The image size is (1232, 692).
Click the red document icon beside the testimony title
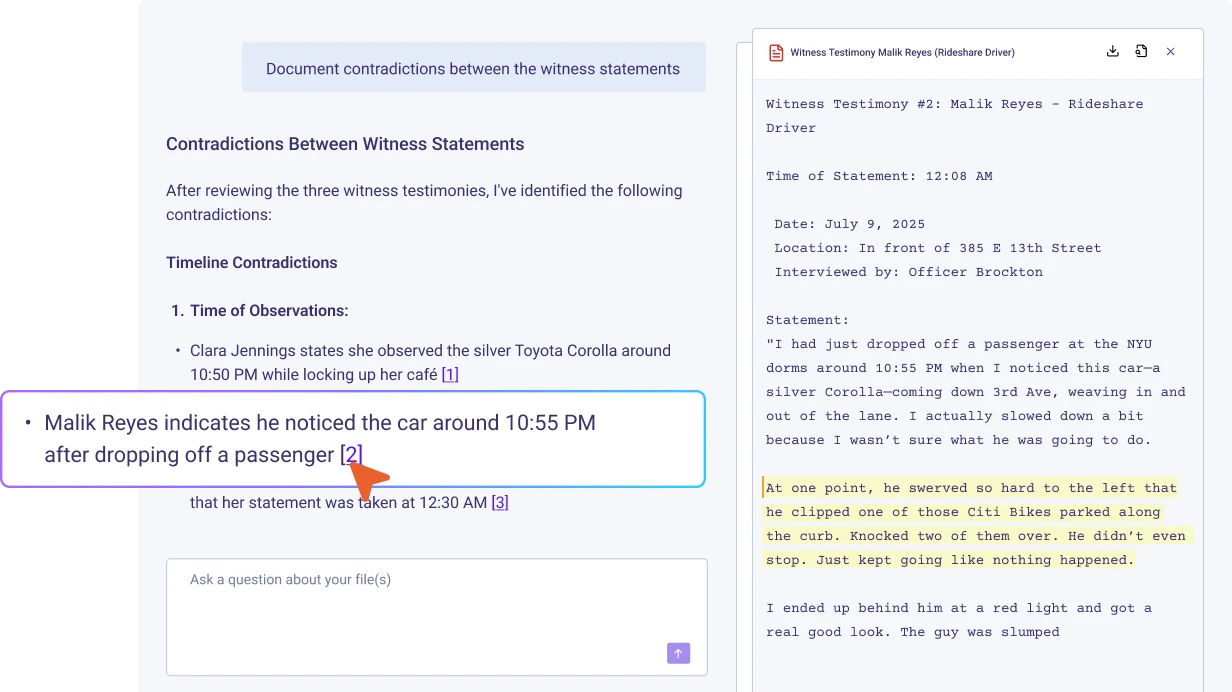[x=777, y=51]
